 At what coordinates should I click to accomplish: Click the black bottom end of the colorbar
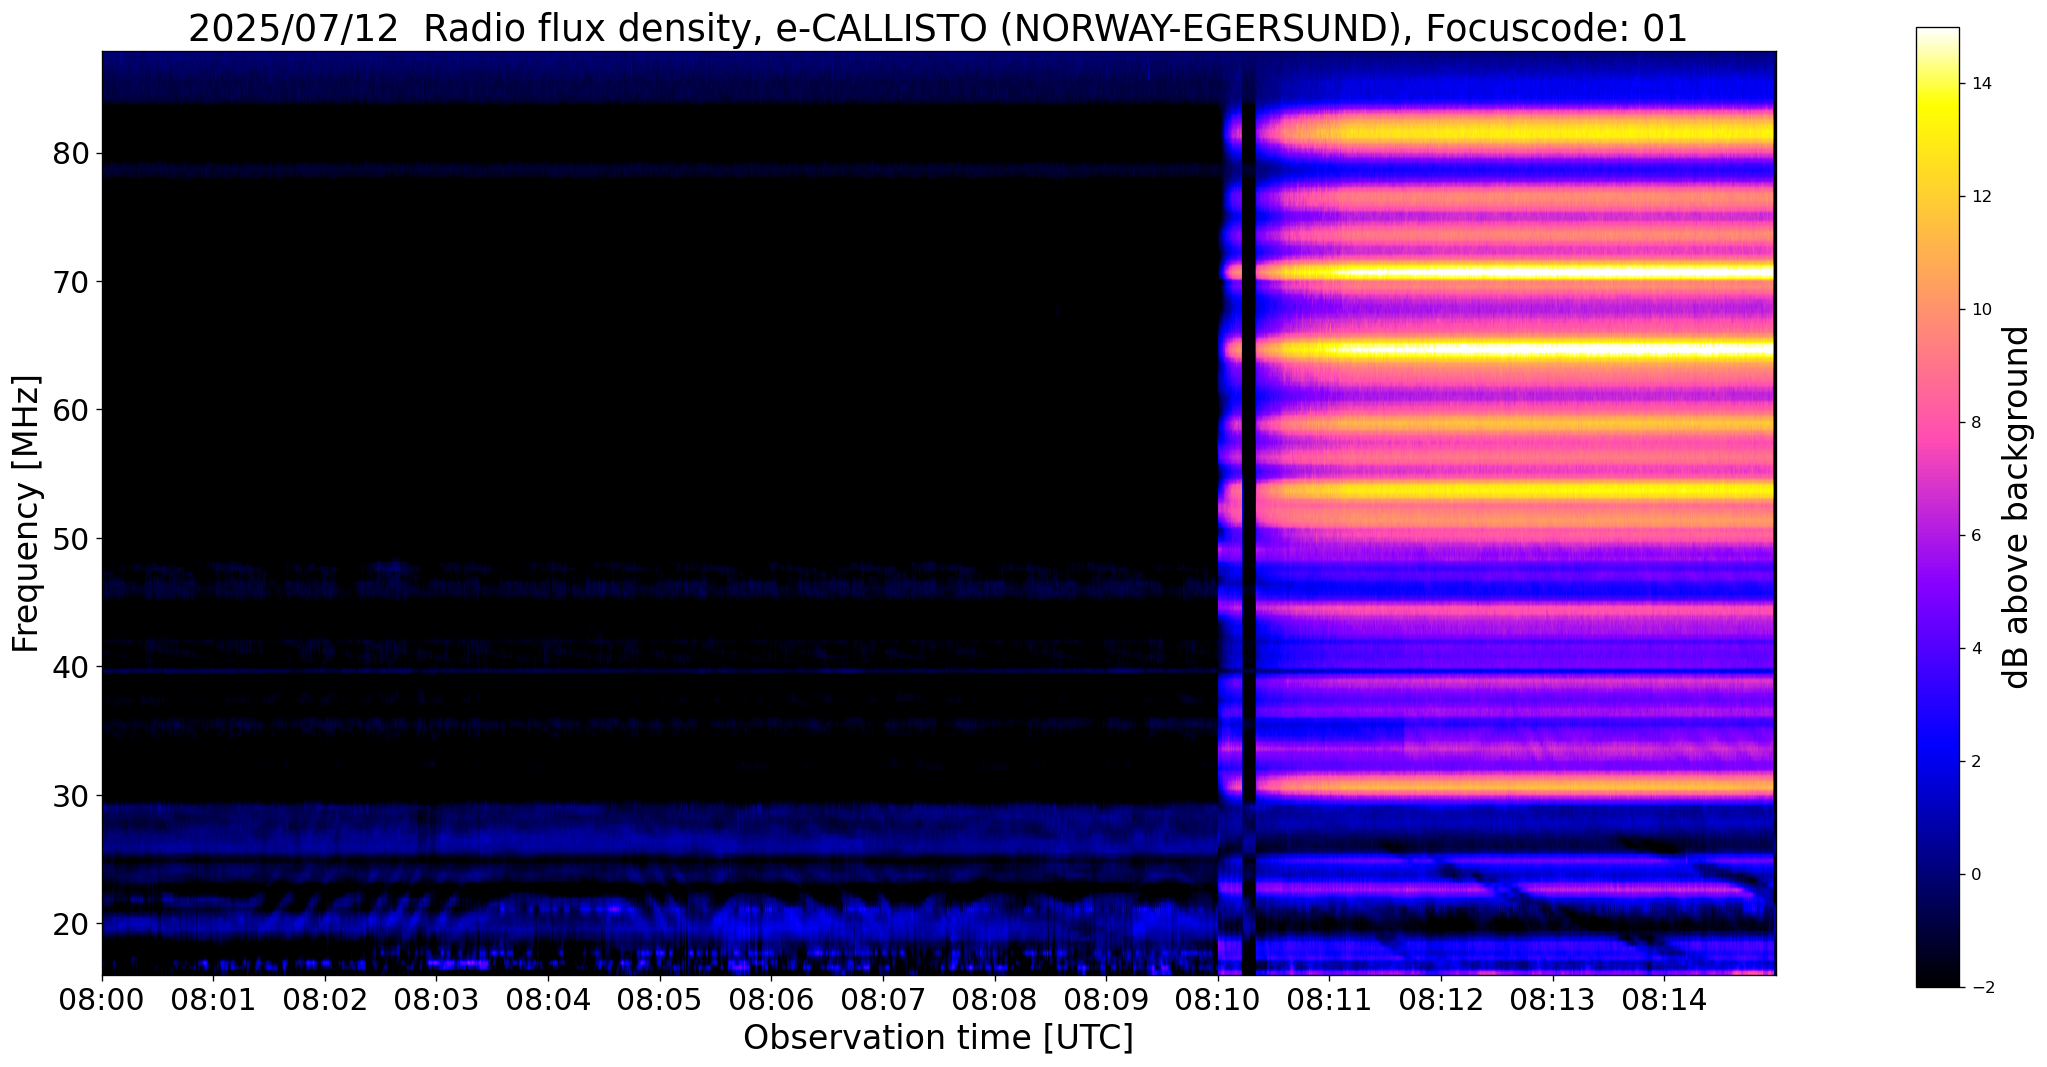pos(1937,978)
